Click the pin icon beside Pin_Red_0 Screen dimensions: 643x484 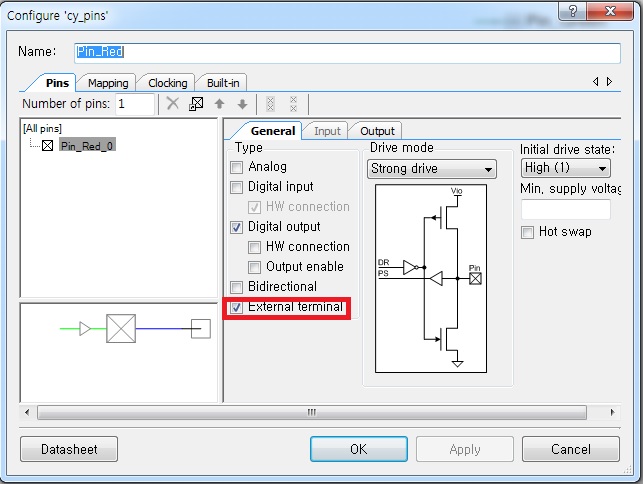tap(48, 146)
